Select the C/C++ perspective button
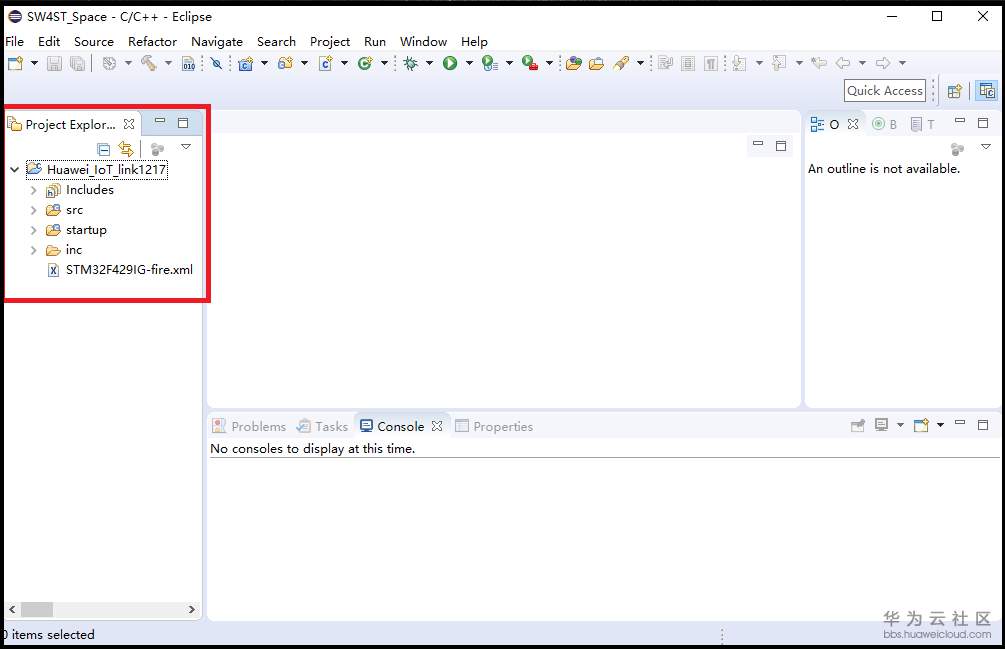This screenshot has width=1005, height=649. coord(987,91)
